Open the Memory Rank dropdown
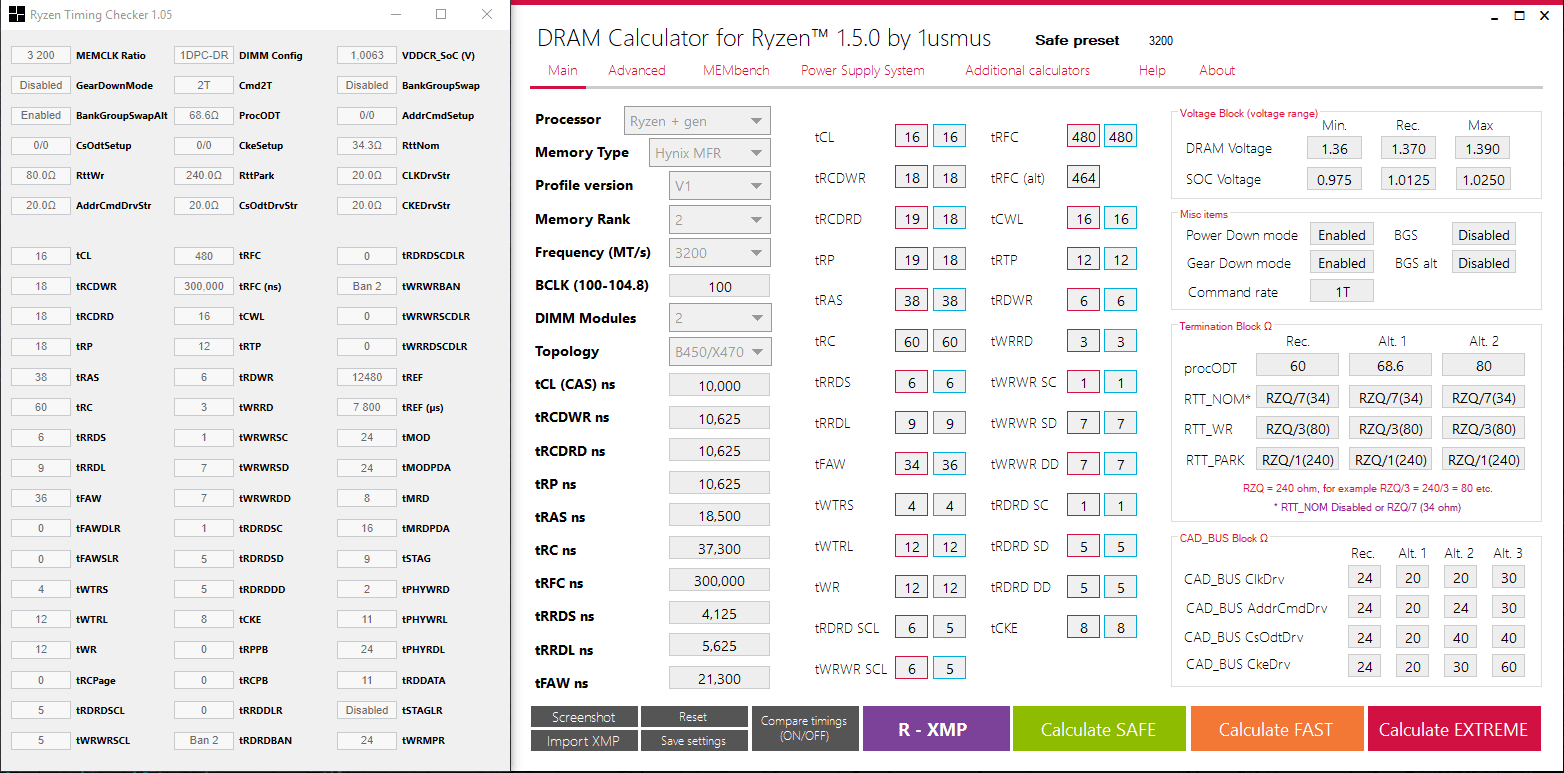The image size is (1564, 773). [719, 219]
